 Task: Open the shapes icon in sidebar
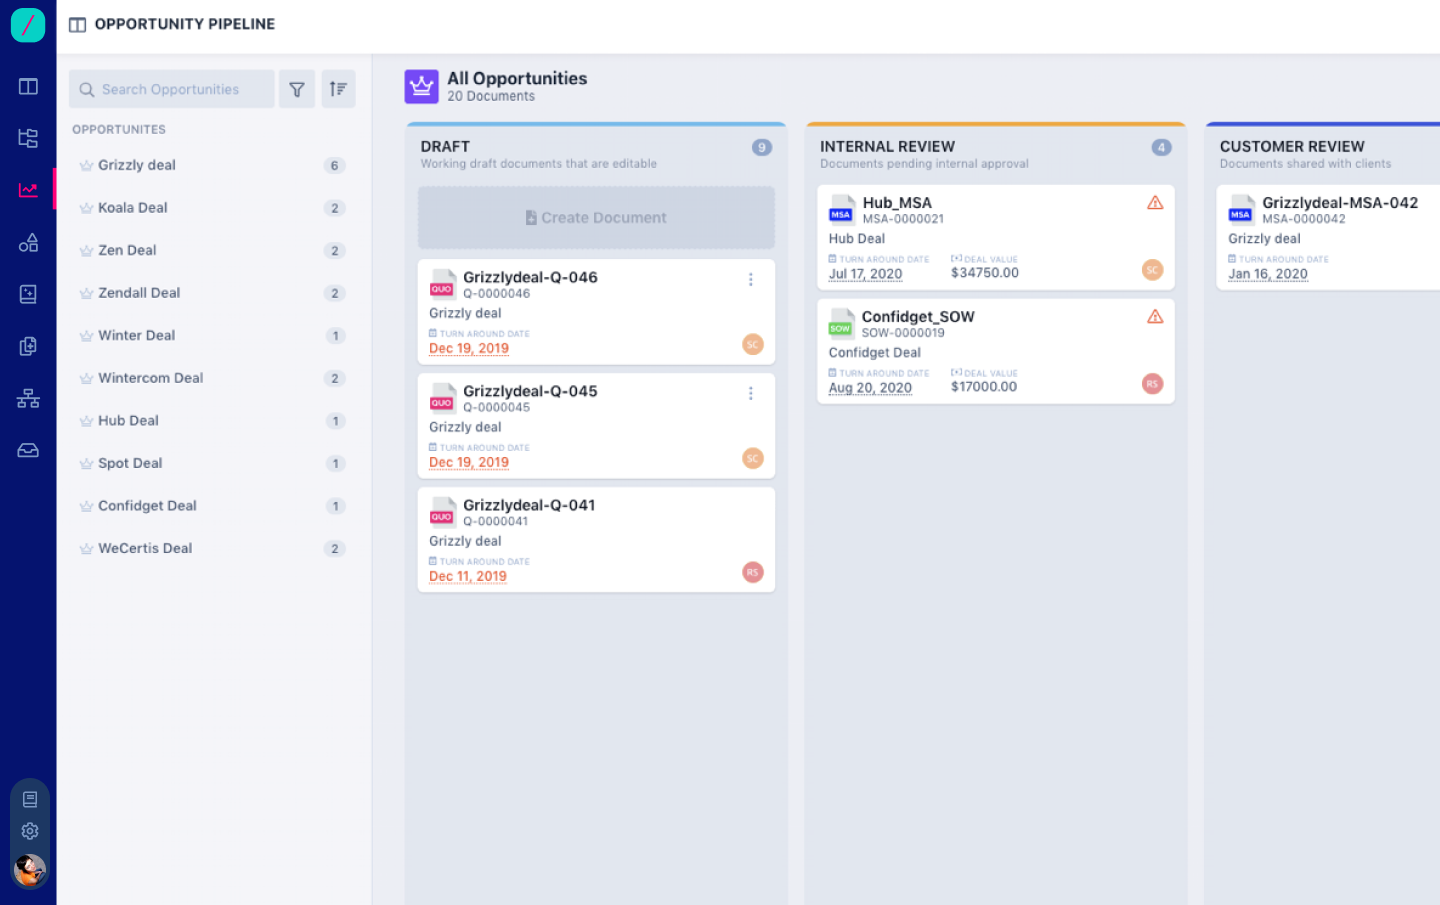coord(28,242)
